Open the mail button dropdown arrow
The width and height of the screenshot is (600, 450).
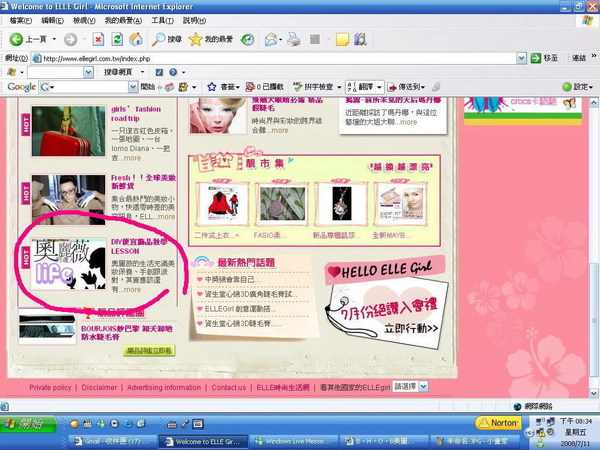coord(280,39)
